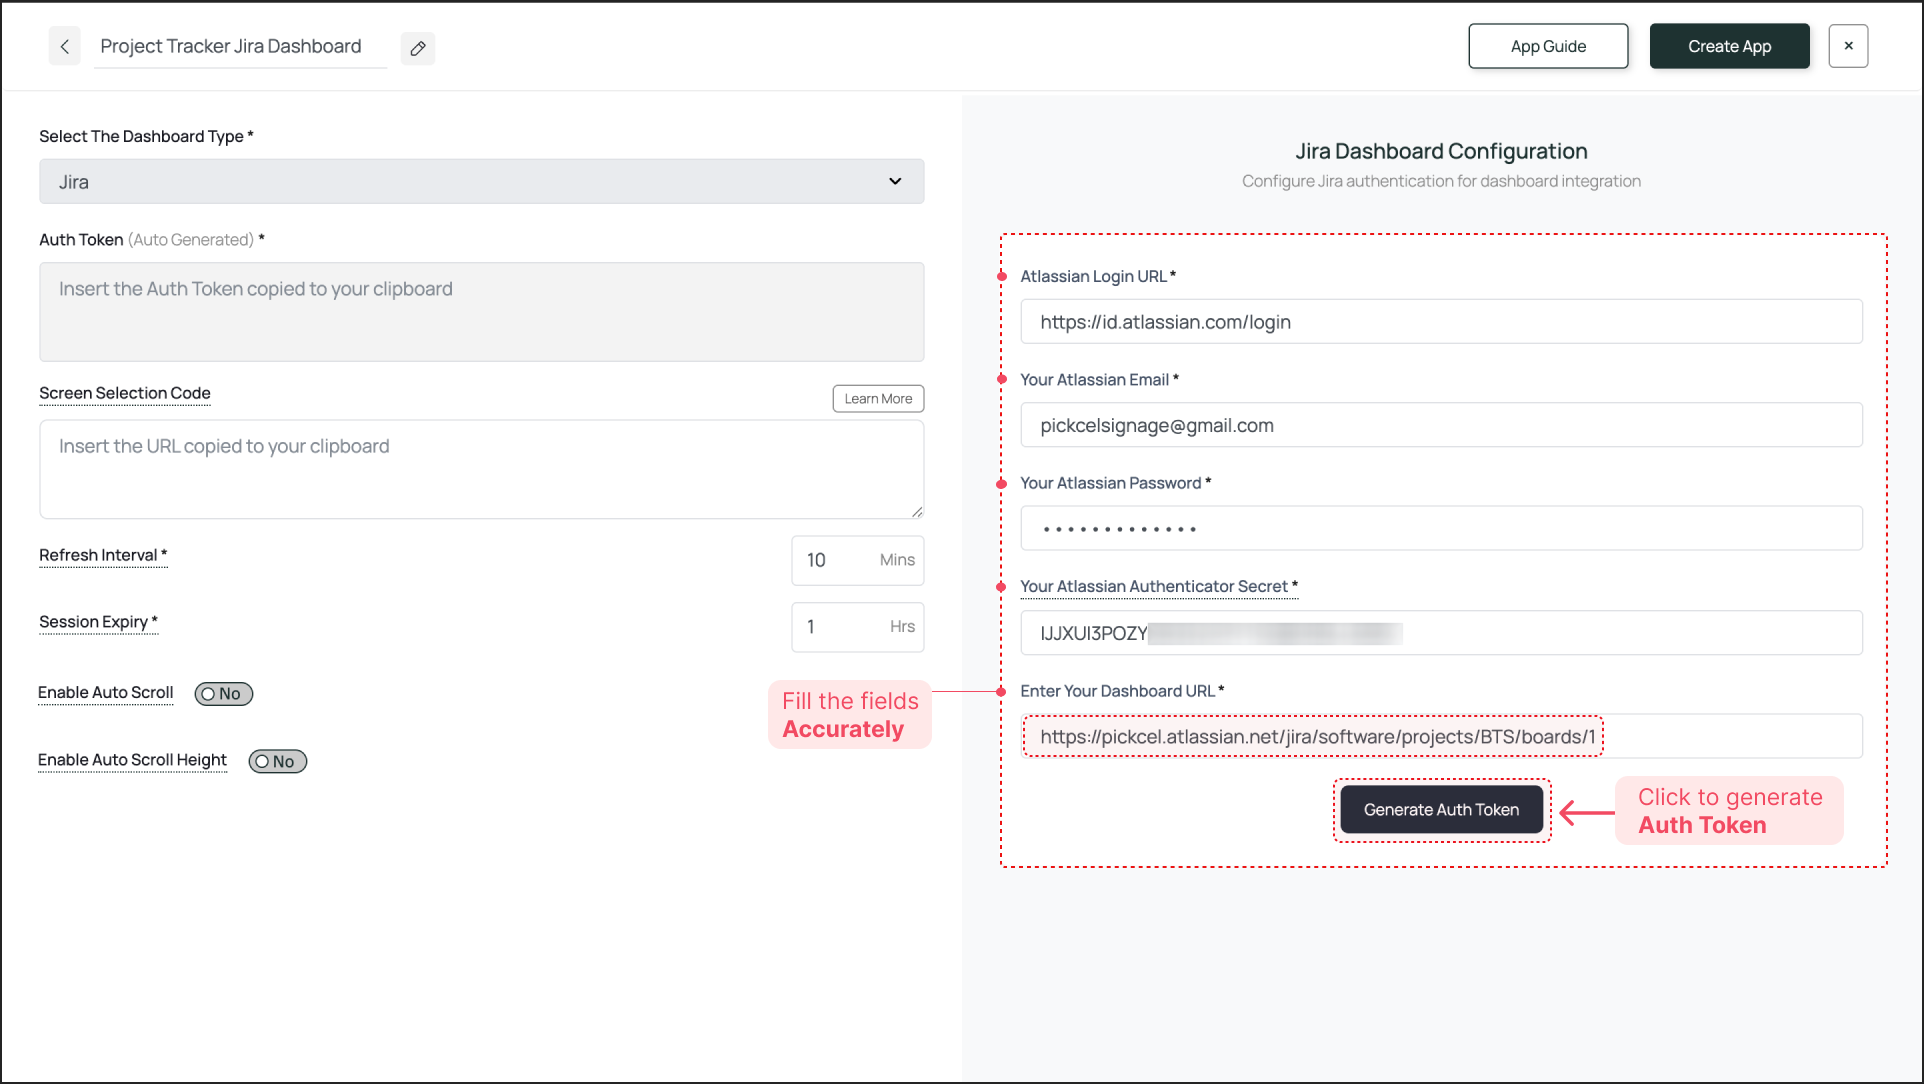Image resolution: width=1924 pixels, height=1084 pixels.
Task: Click the radio circle inside the Auto Scroll toggle
Action: pyautogui.click(x=207, y=693)
